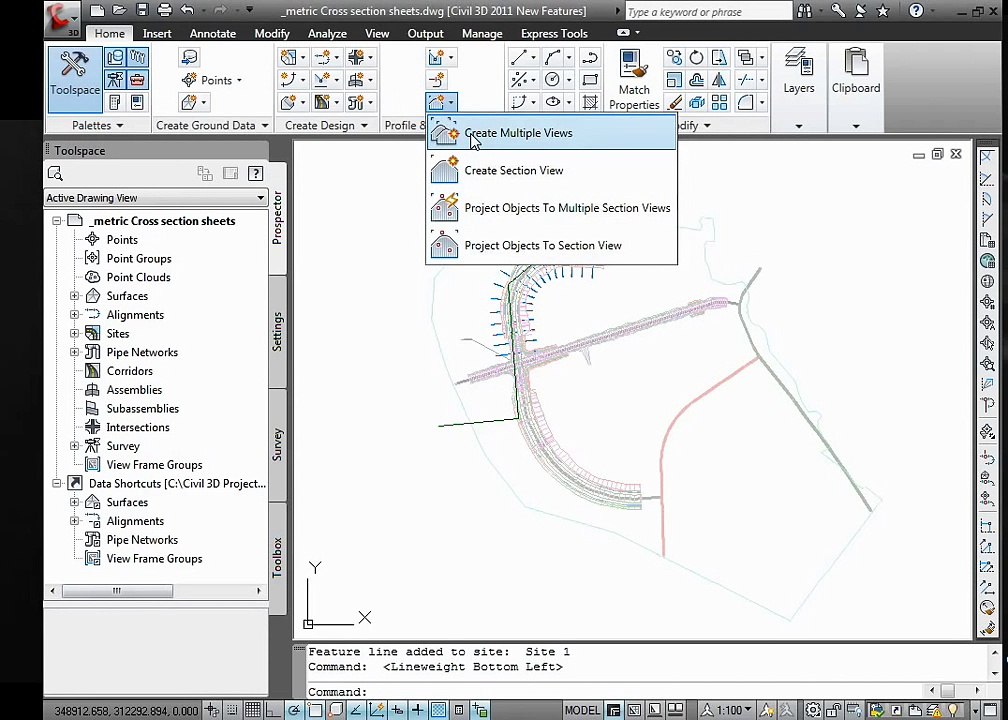Open the Active Drawing View dropdown

[156, 198]
